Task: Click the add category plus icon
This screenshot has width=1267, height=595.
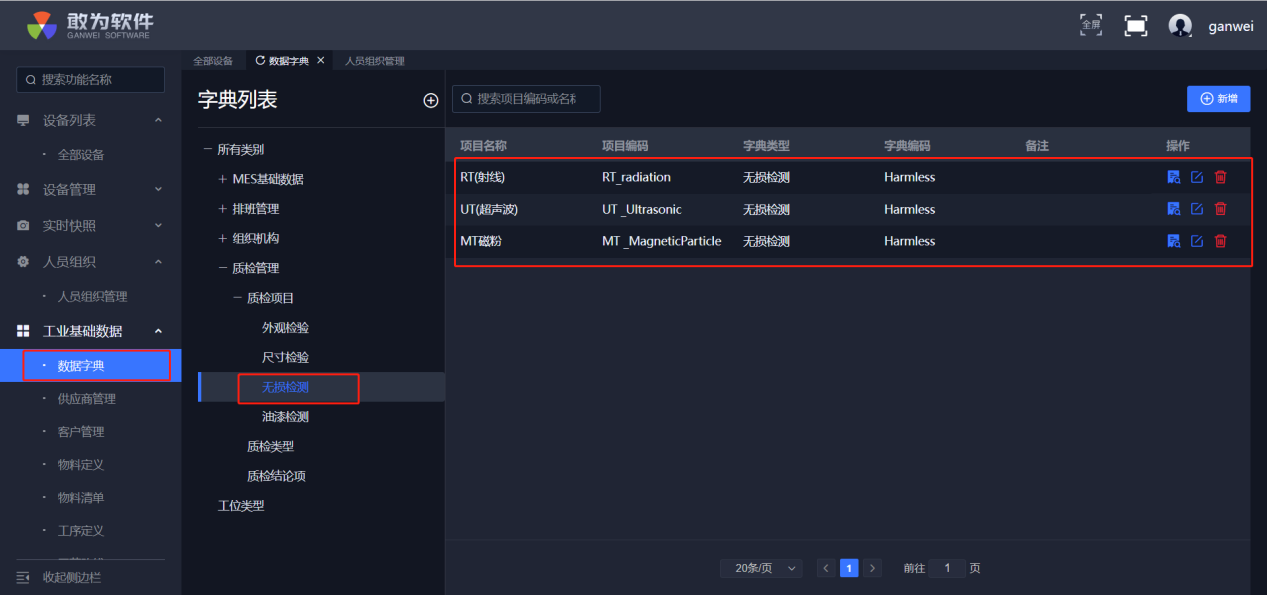Action: click(x=431, y=100)
